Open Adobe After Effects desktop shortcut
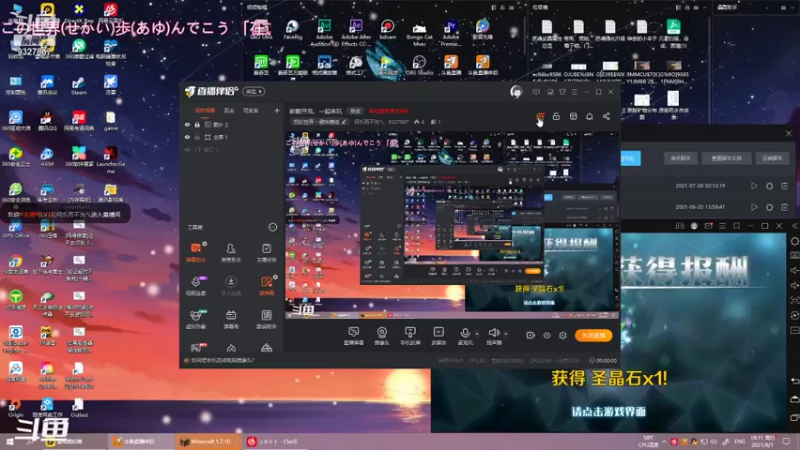800x450 pixels. tap(356, 33)
